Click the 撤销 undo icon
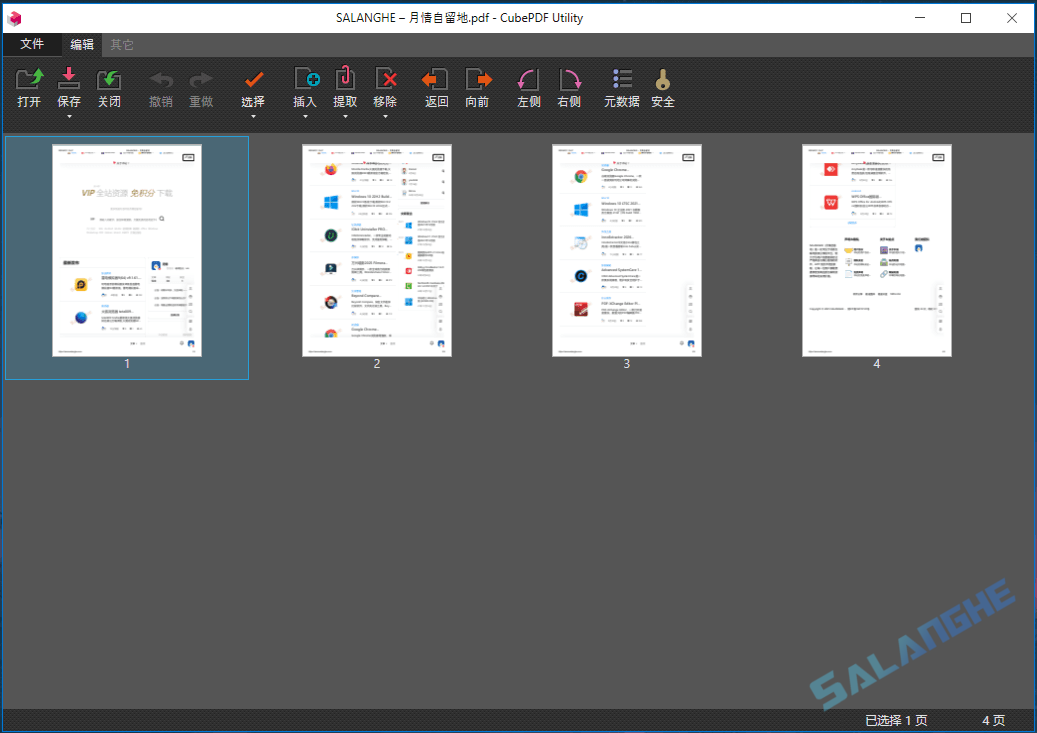Viewport: 1037px width, 733px height. [x=161, y=88]
